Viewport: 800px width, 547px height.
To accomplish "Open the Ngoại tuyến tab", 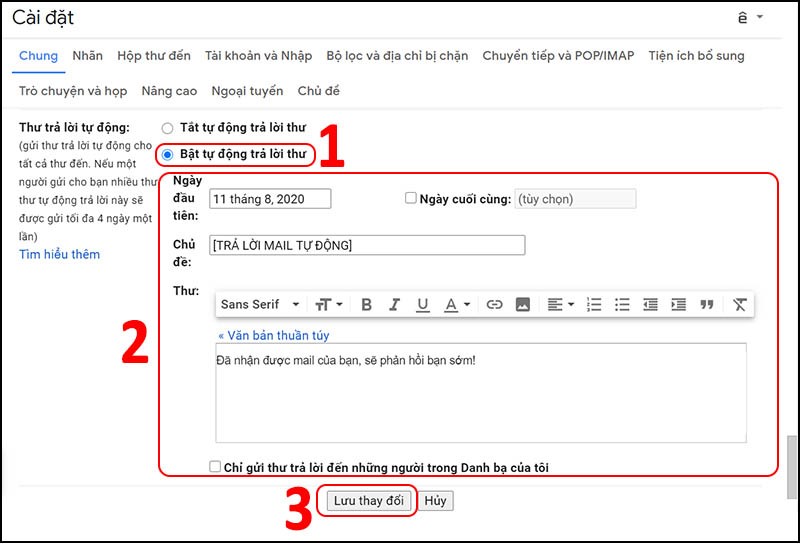I will [x=247, y=91].
